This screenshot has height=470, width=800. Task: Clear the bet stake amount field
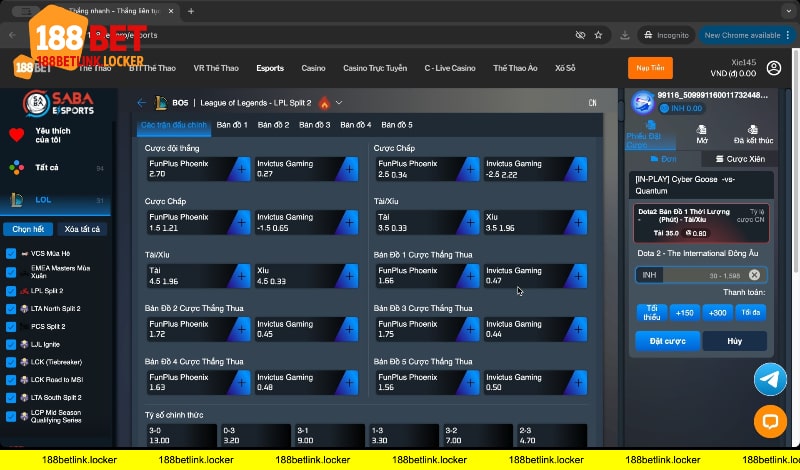click(x=754, y=275)
